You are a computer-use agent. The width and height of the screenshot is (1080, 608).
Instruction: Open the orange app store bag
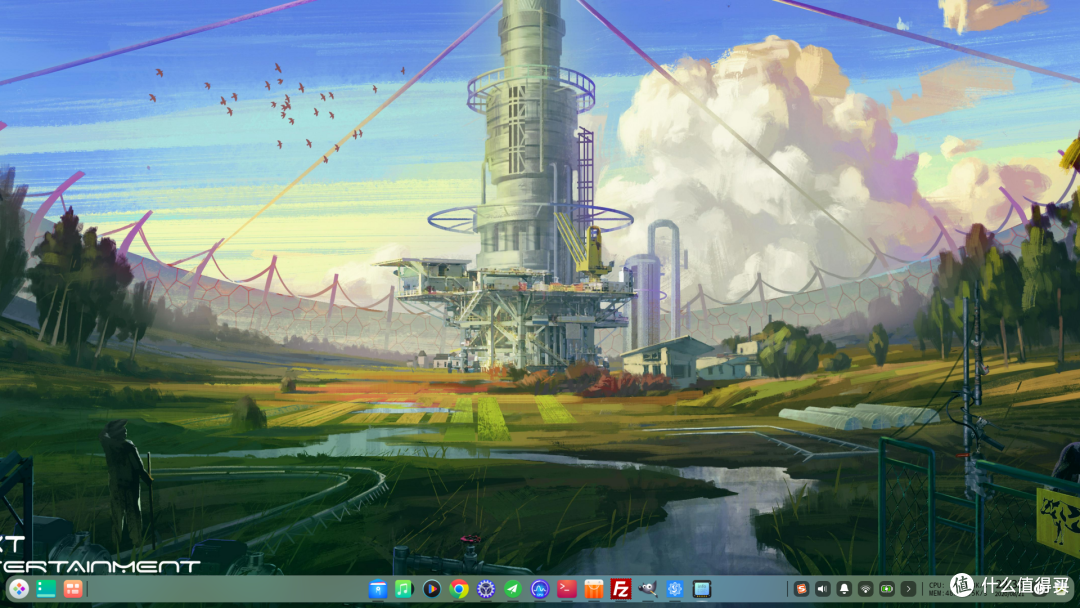pos(594,589)
